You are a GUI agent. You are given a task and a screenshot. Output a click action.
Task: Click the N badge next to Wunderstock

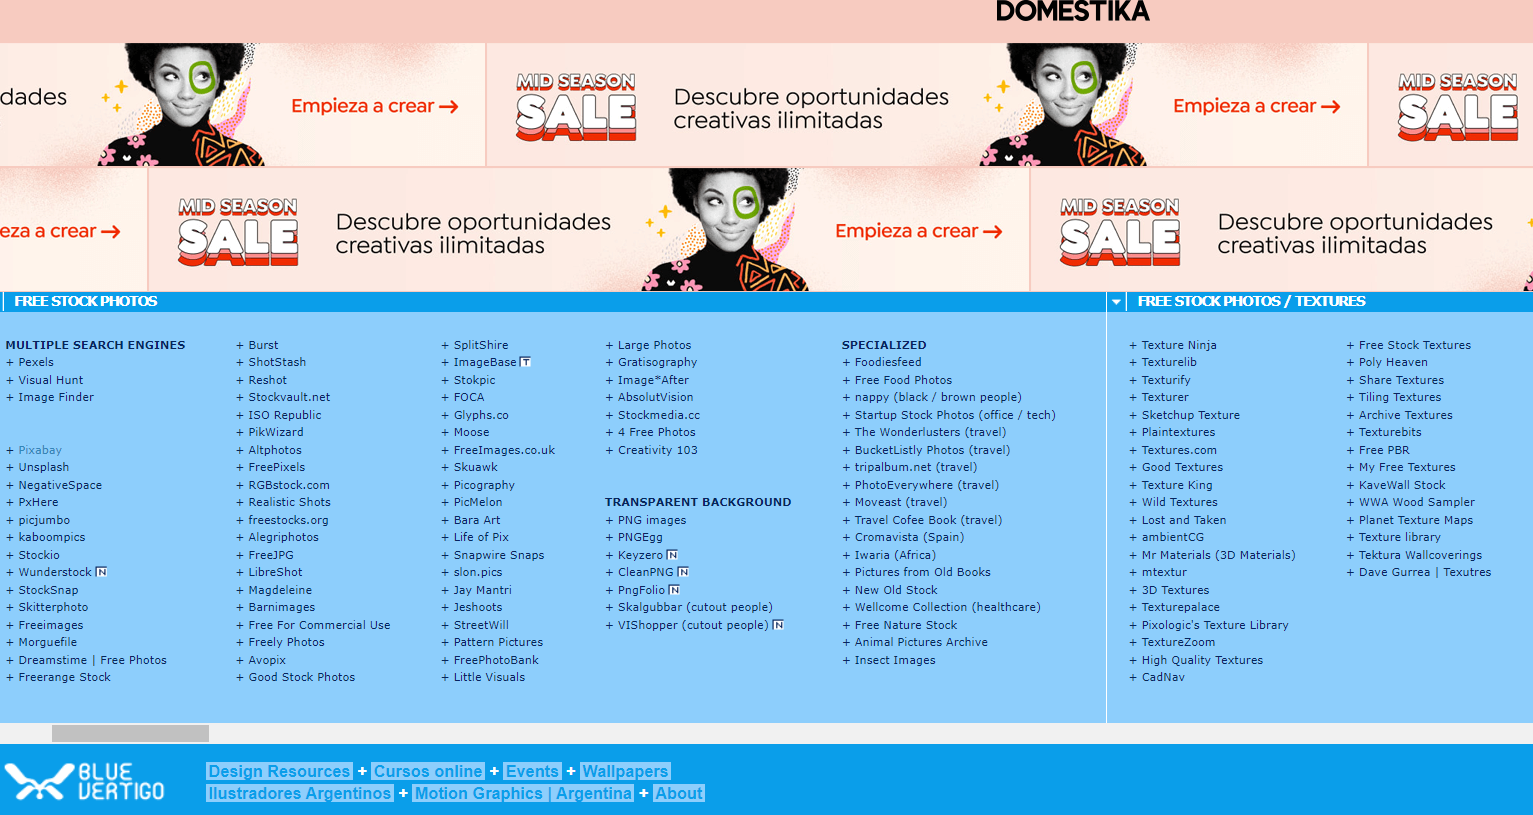(101, 572)
